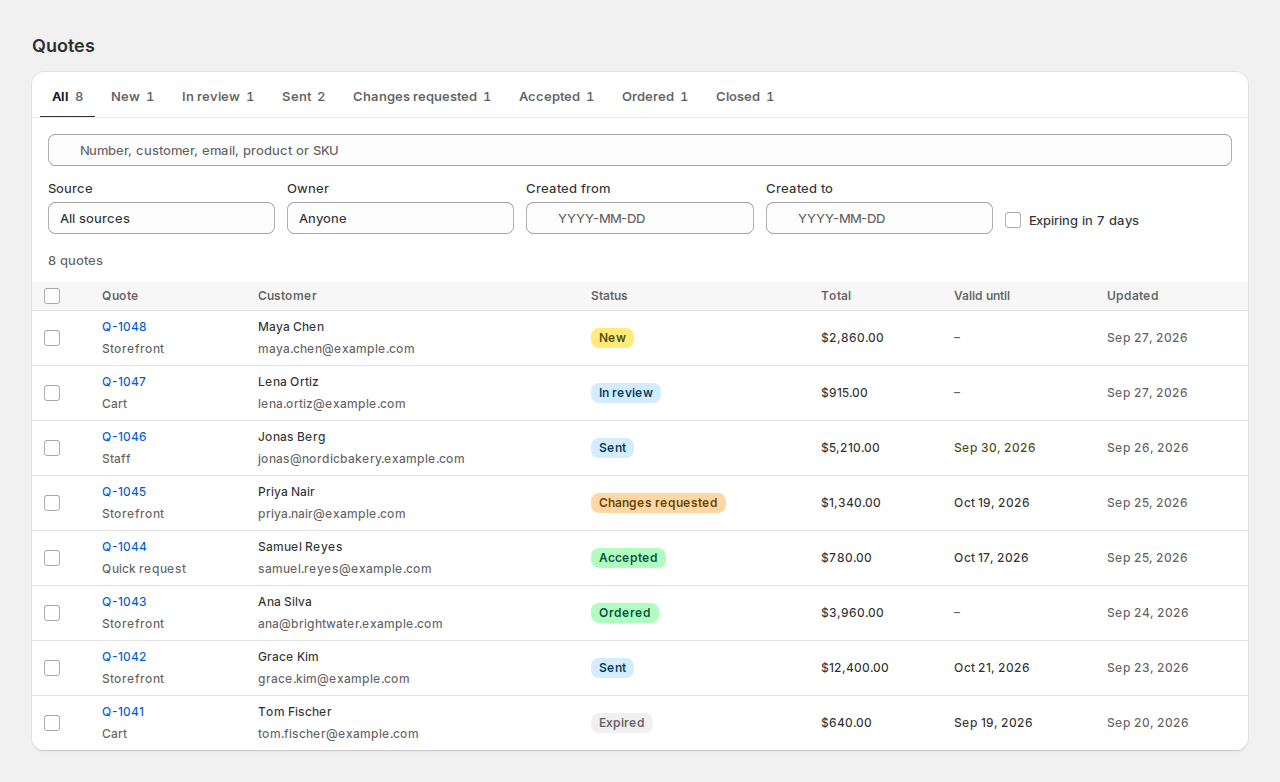Click the Created from date field
This screenshot has width=1280, height=782.
640,218
